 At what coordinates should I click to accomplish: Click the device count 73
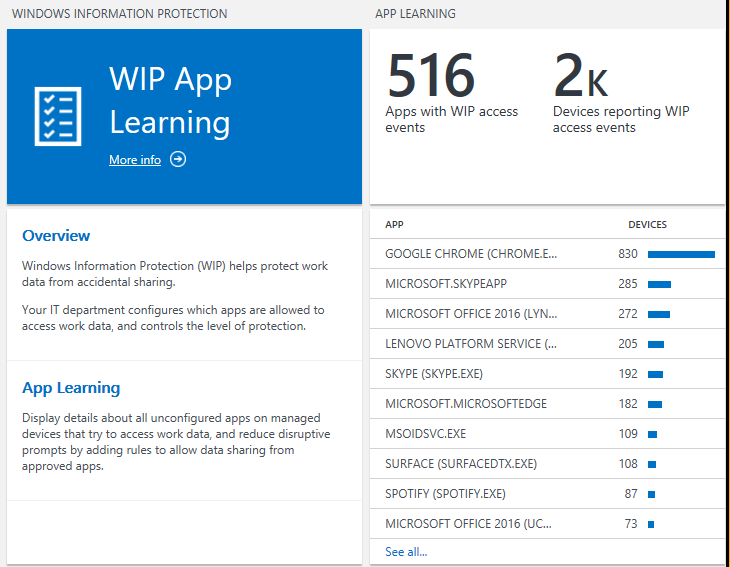coord(631,524)
